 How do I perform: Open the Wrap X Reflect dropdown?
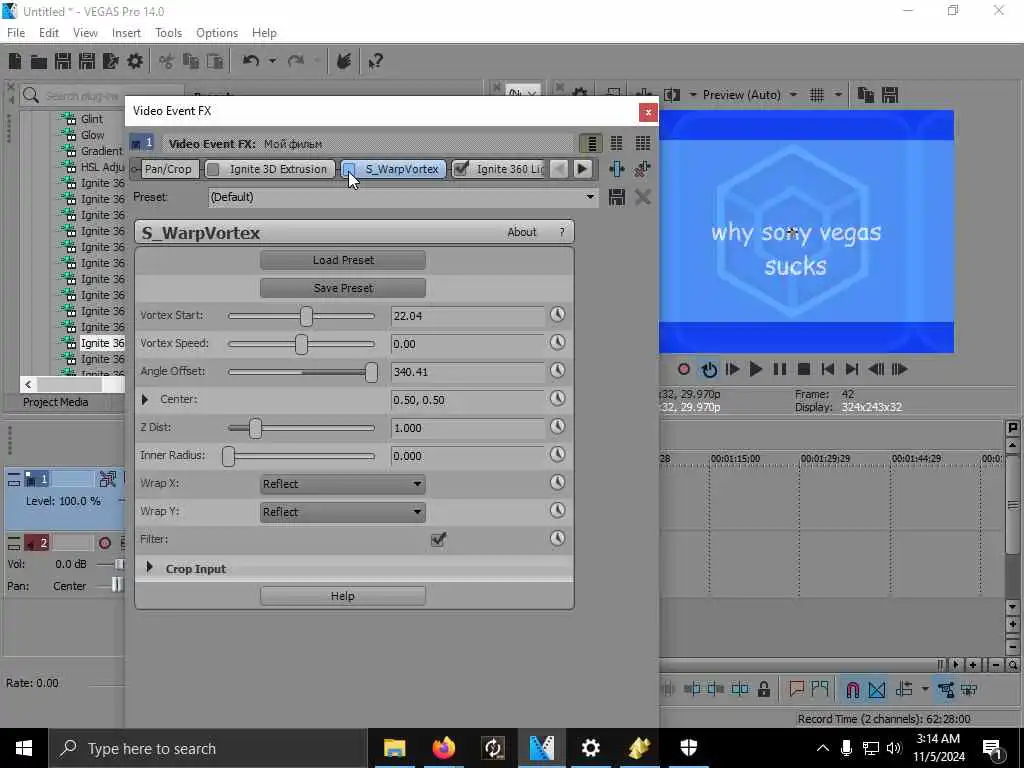342,484
